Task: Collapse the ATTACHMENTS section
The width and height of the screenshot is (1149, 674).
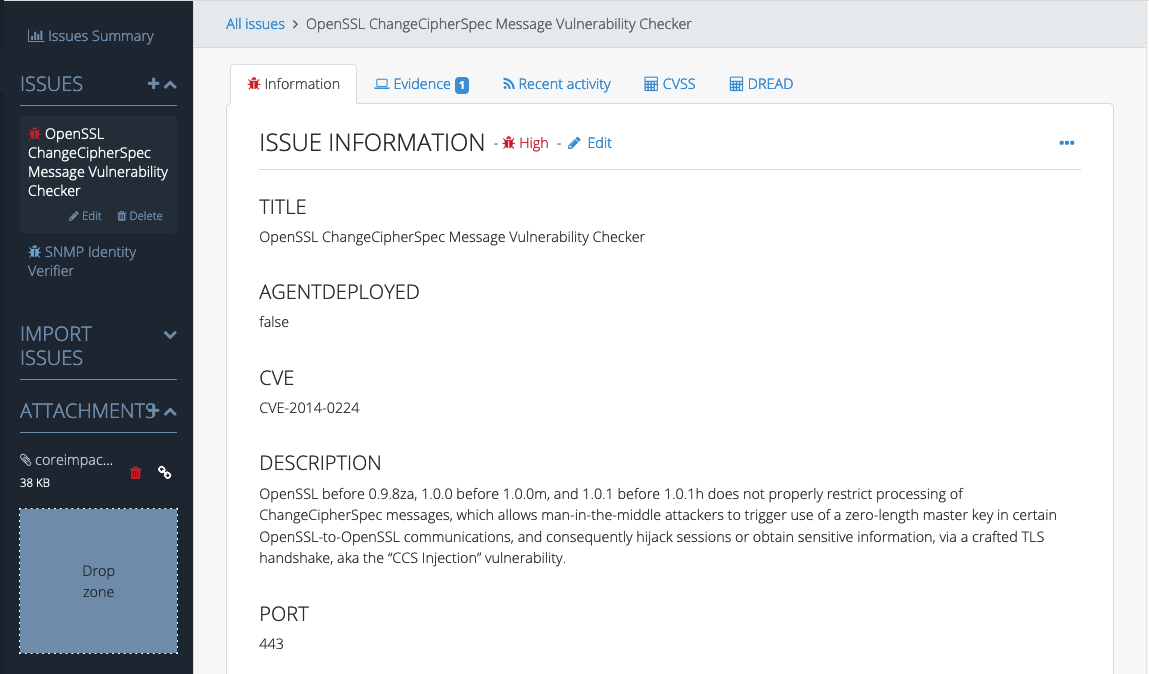Action: pos(170,412)
